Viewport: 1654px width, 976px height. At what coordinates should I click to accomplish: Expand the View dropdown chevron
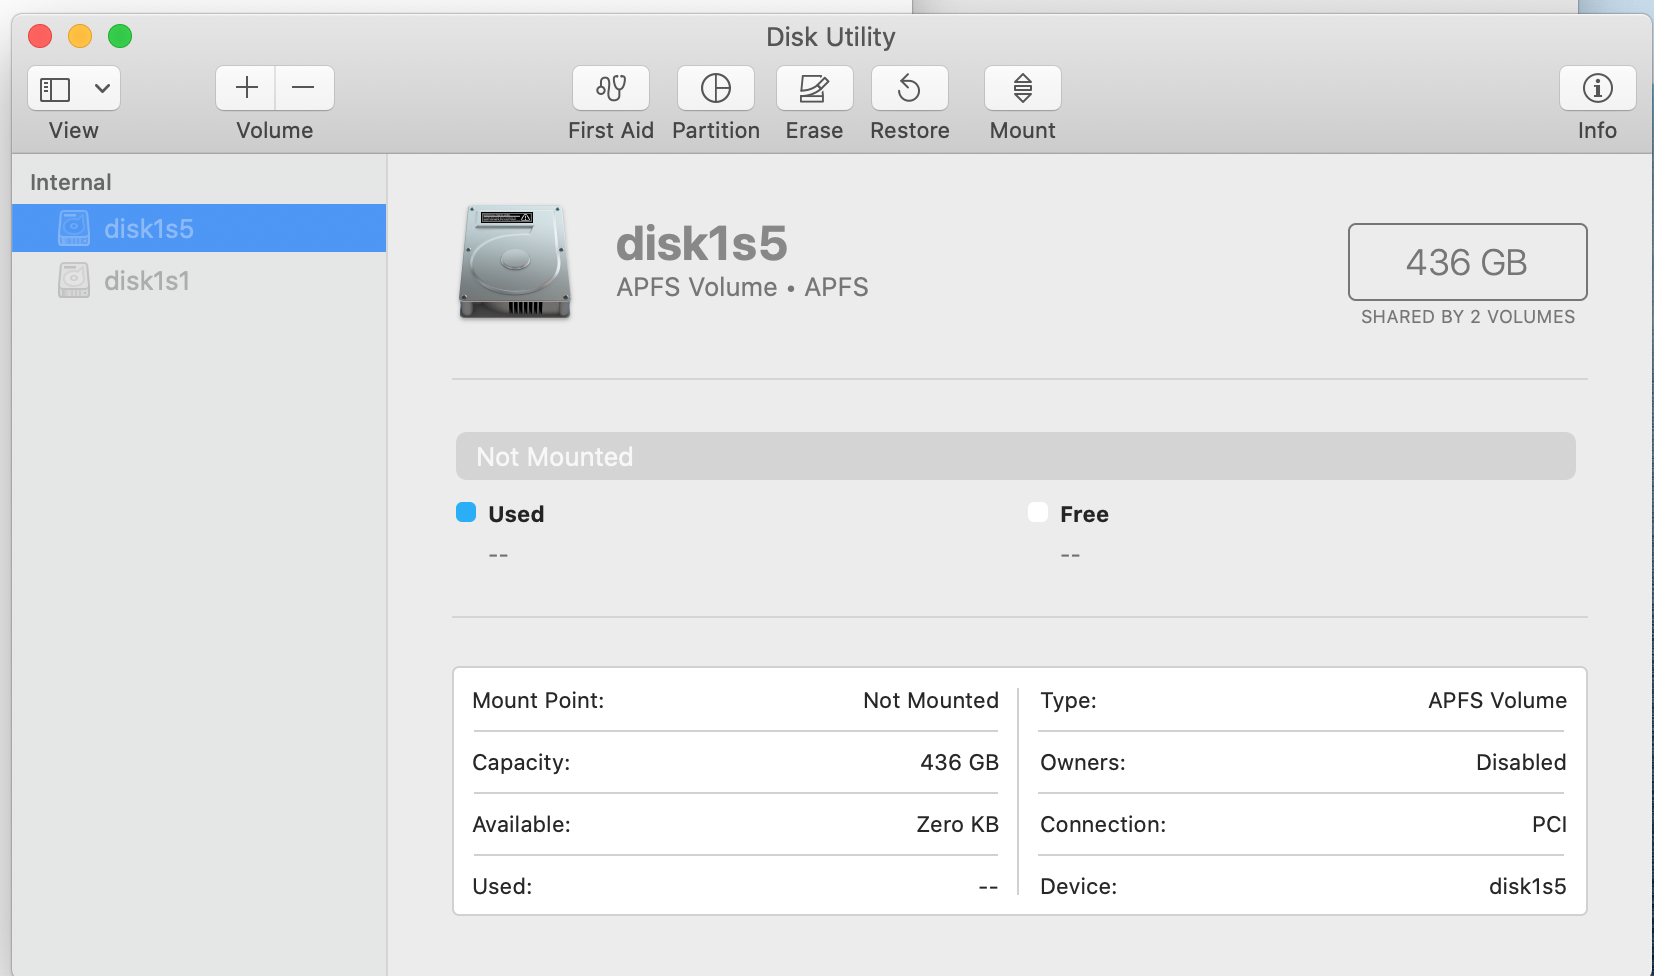pos(102,89)
